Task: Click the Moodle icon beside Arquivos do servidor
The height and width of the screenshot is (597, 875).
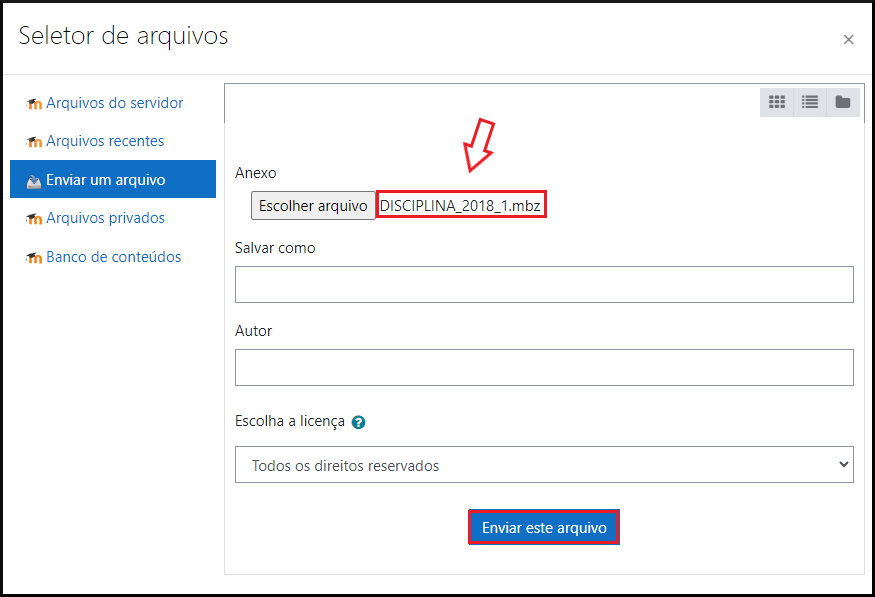Action: (x=34, y=104)
